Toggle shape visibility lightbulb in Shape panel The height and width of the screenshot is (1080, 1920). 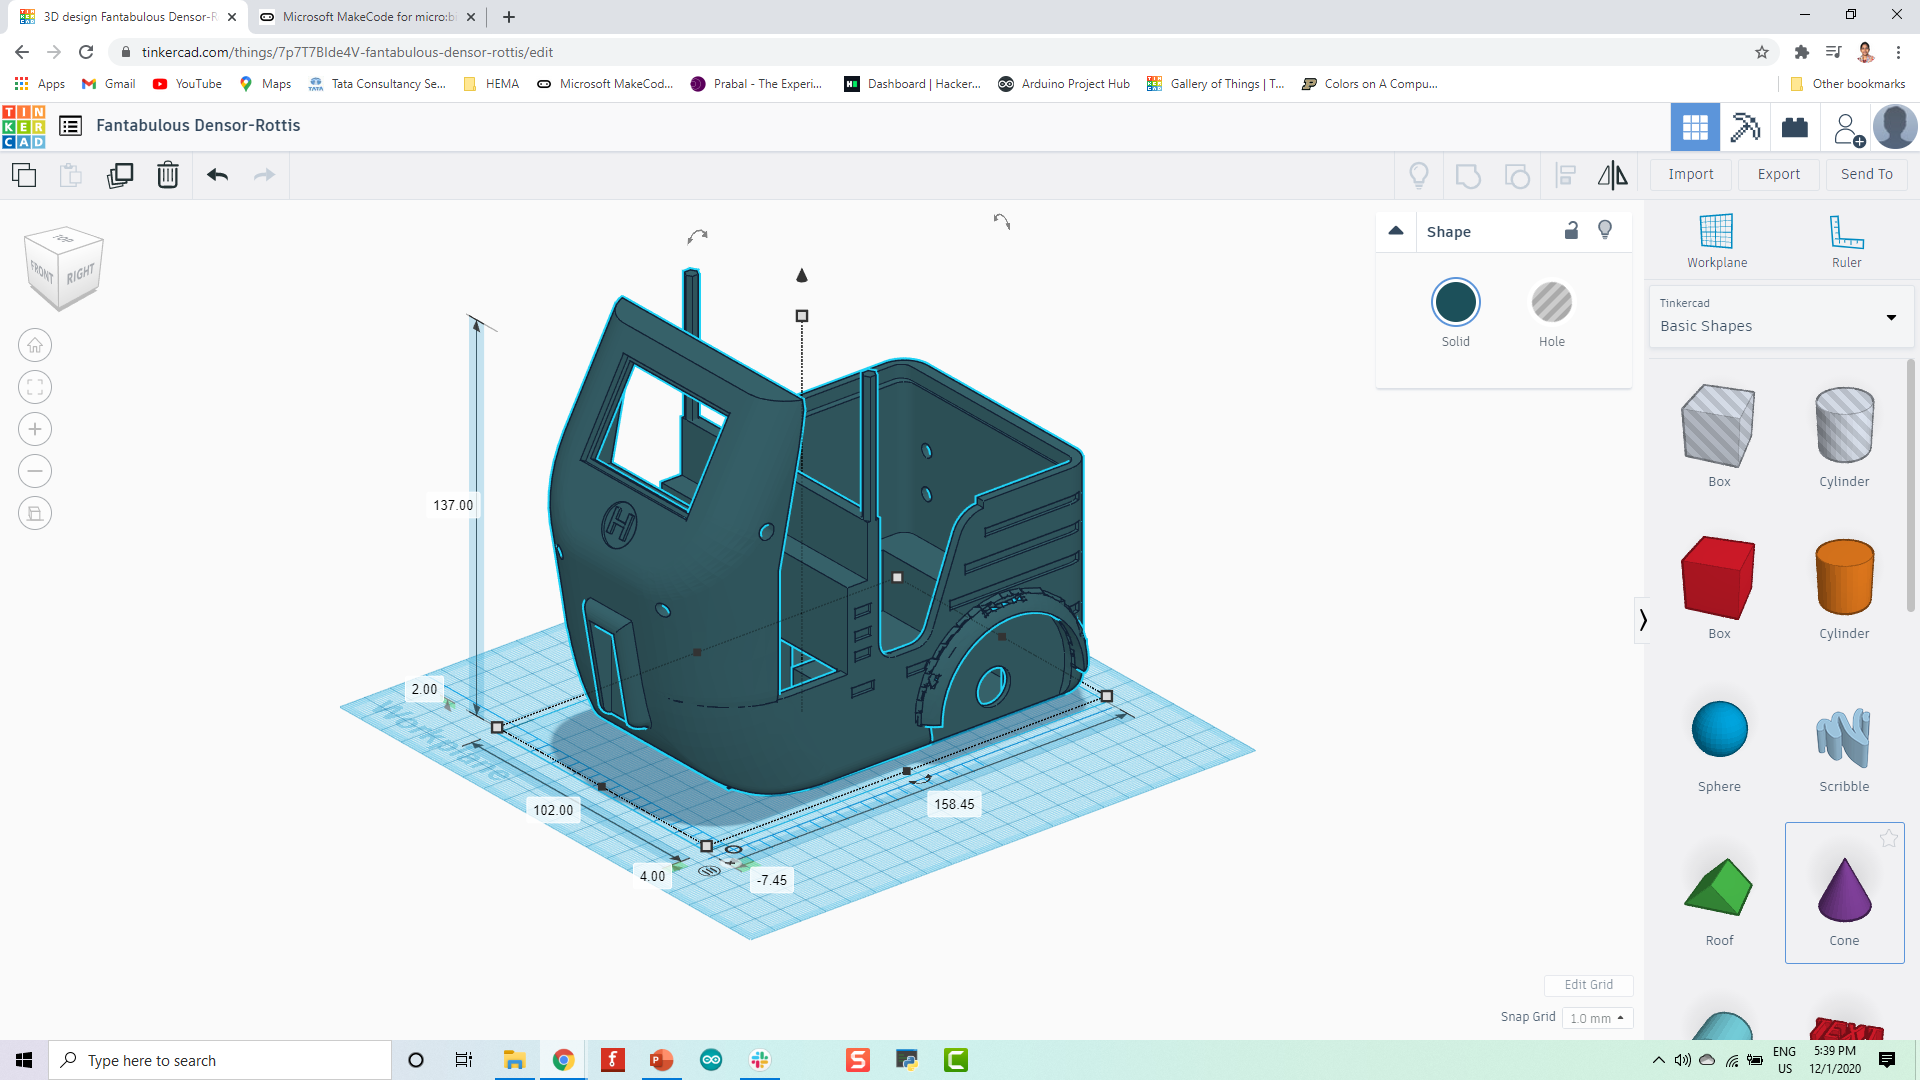coord(1605,230)
